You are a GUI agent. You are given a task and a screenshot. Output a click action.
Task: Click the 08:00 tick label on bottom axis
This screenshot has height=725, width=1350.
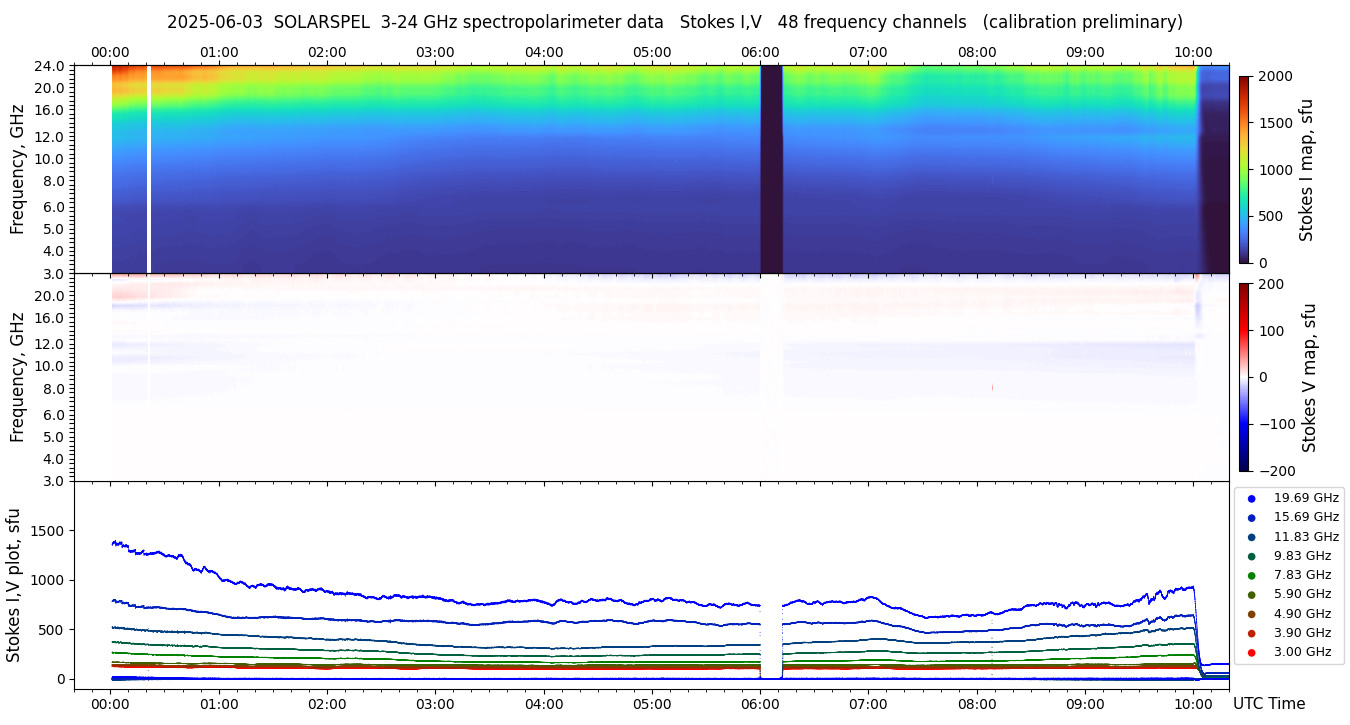coord(977,703)
